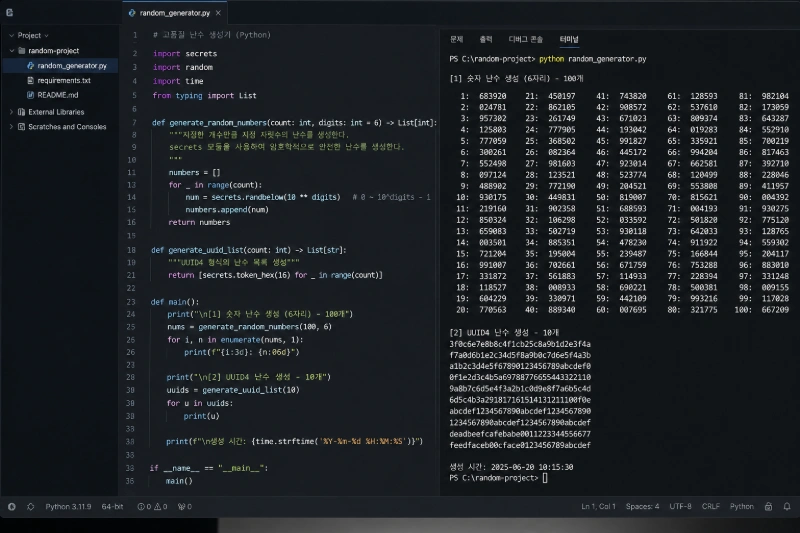Click the def generate_random_numbers function name
The height and width of the screenshot is (533, 800).
click(218, 123)
